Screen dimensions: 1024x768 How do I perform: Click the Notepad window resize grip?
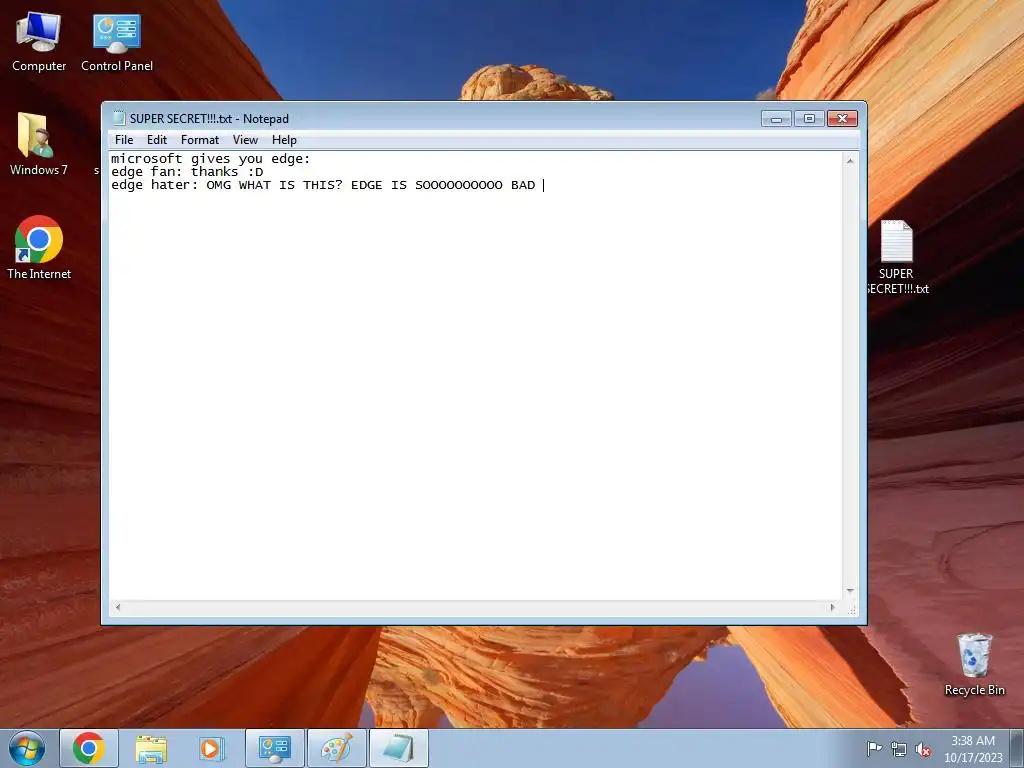[851, 609]
